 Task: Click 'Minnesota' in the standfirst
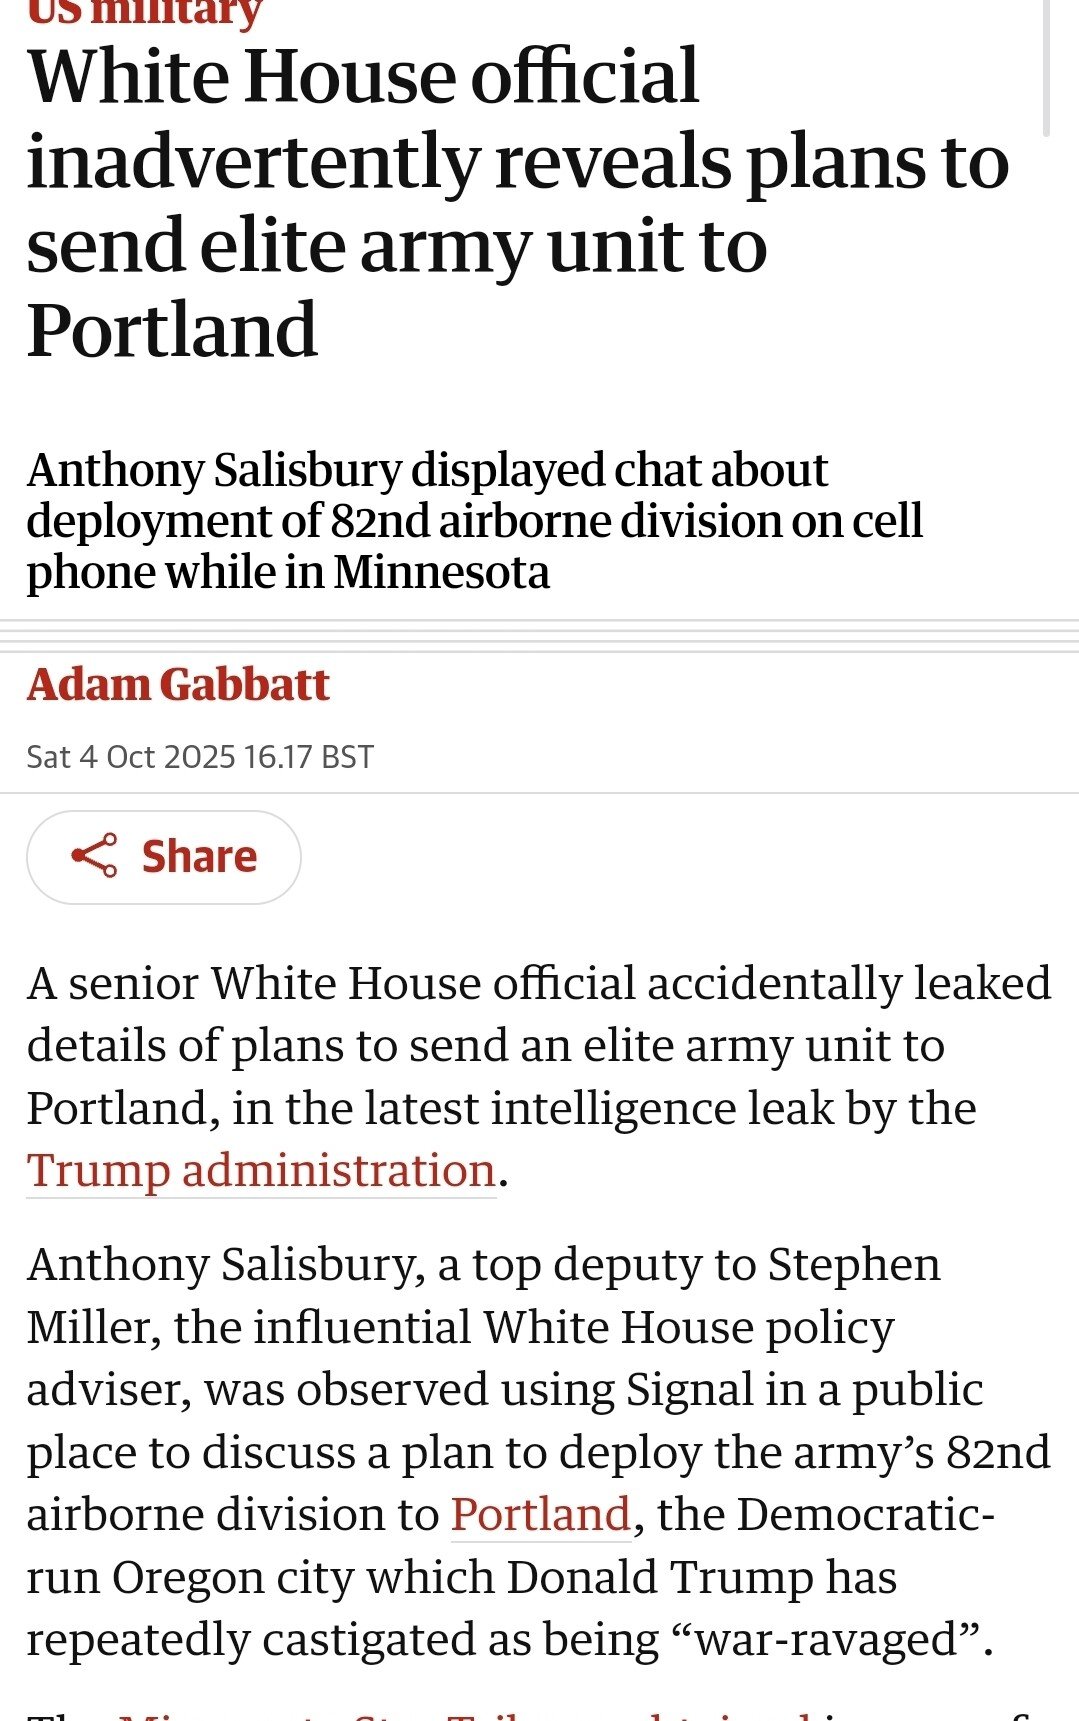(x=441, y=572)
